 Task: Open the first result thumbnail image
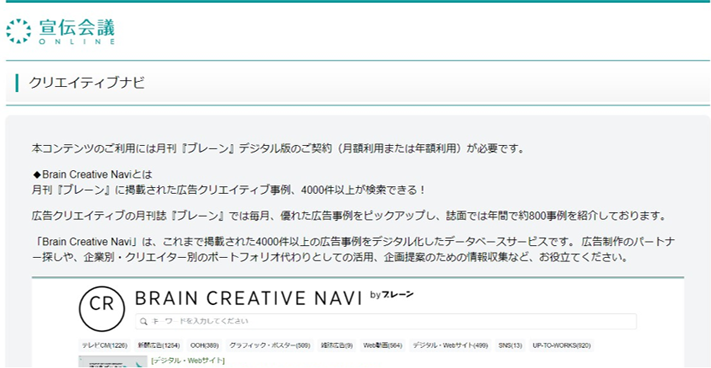[x=113, y=362]
